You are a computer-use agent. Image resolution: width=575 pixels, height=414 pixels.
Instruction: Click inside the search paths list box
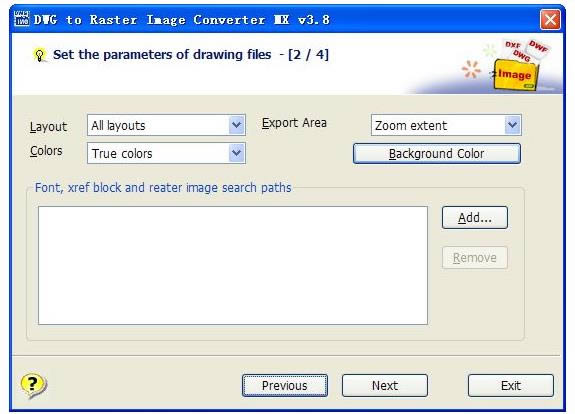point(233,265)
